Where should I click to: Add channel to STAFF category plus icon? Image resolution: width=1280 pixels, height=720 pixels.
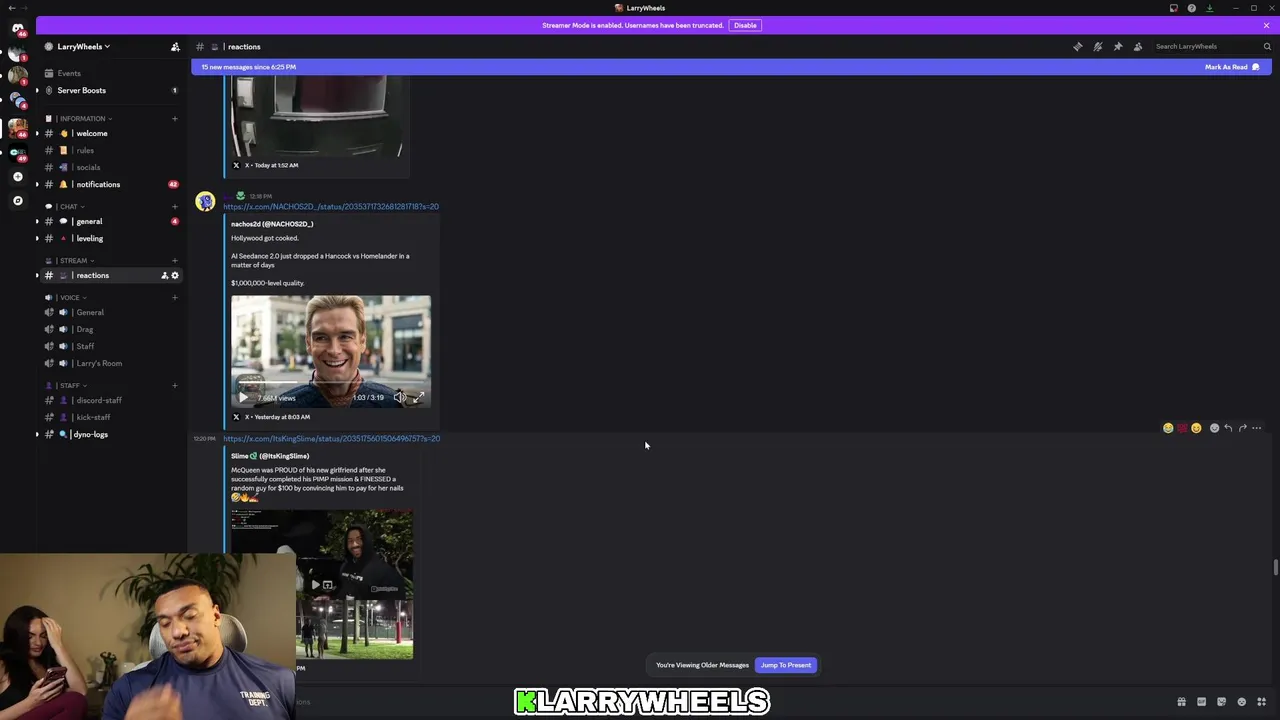point(174,385)
